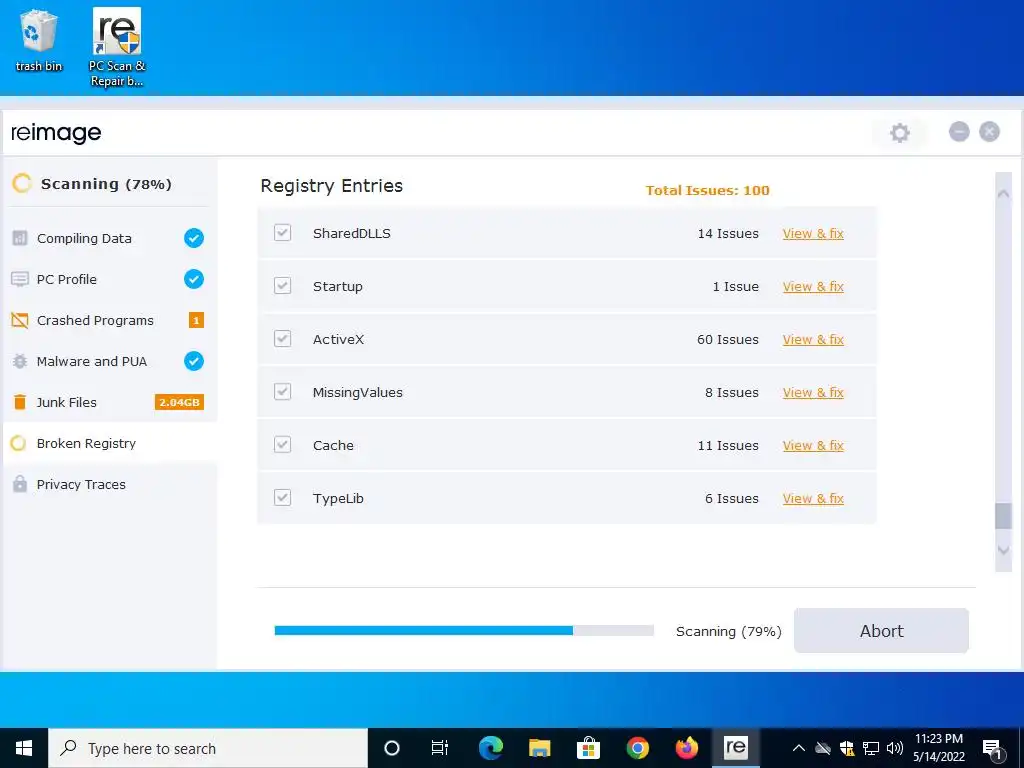The image size is (1024, 768).
Task: Open the Windows Start menu
Action: point(24,748)
